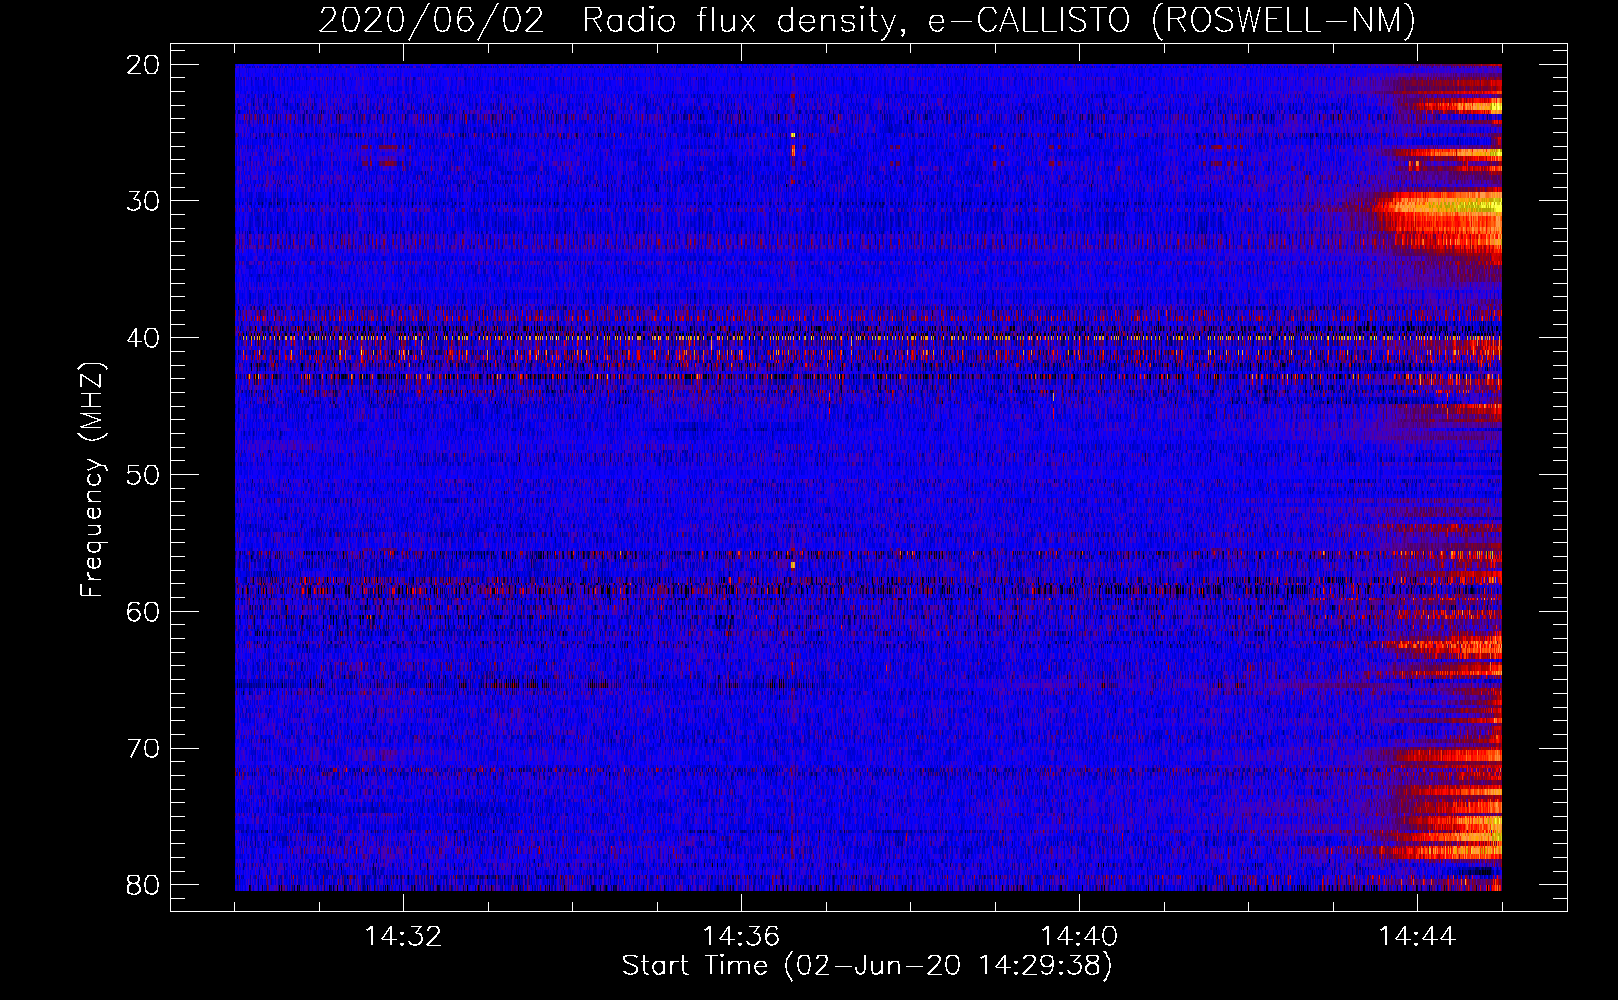Viewport: 1618px width, 1000px height.
Task: Click the 70 frequency tick label
Action: coord(144,749)
